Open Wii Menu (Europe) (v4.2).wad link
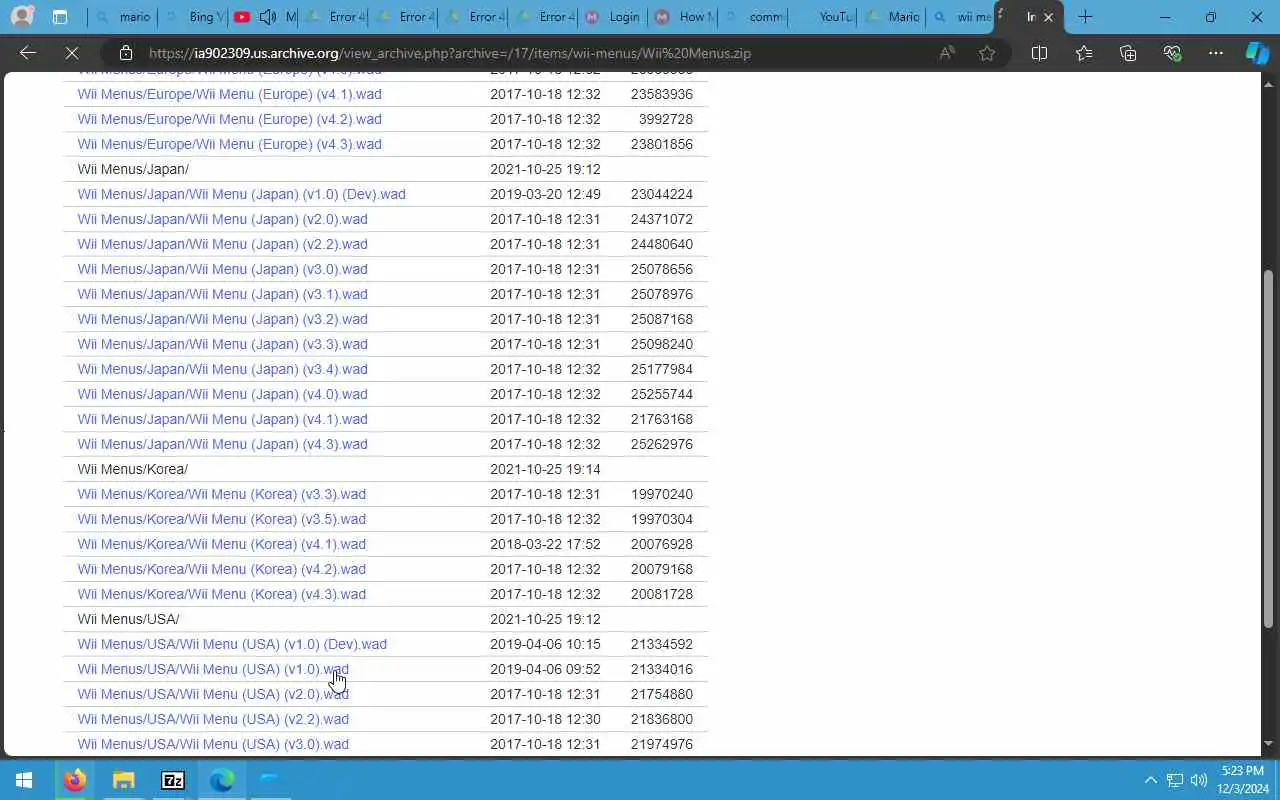 (x=229, y=119)
